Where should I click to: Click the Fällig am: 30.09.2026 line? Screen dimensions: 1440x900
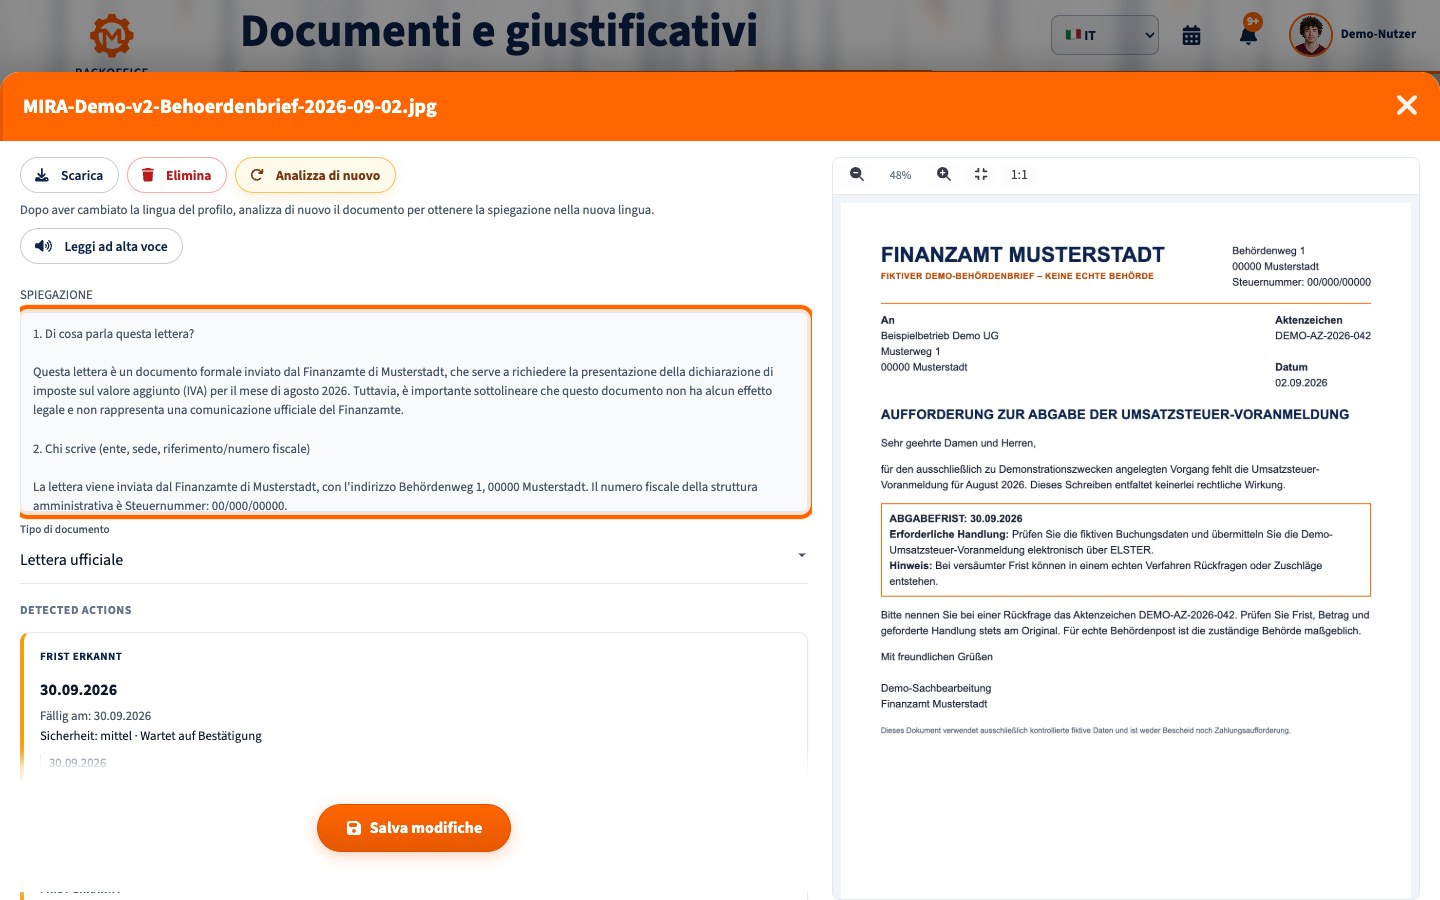[x=95, y=716]
